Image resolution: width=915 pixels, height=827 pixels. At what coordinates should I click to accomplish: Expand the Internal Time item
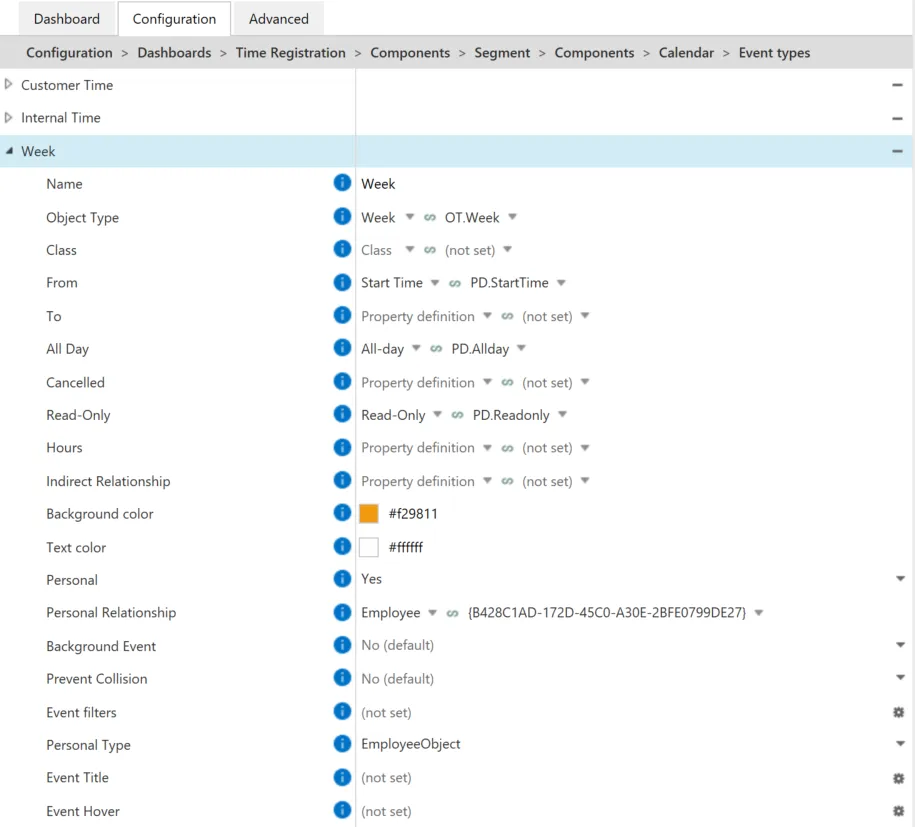(x=8, y=117)
